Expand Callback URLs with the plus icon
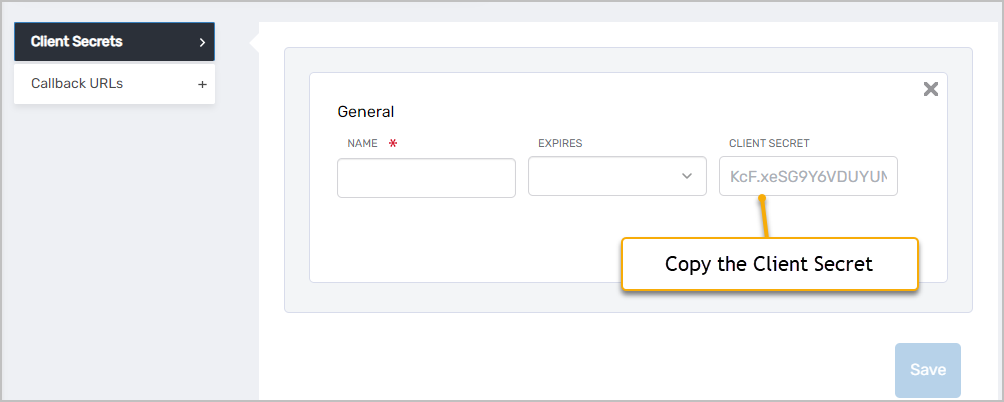1004x402 pixels. [x=202, y=84]
